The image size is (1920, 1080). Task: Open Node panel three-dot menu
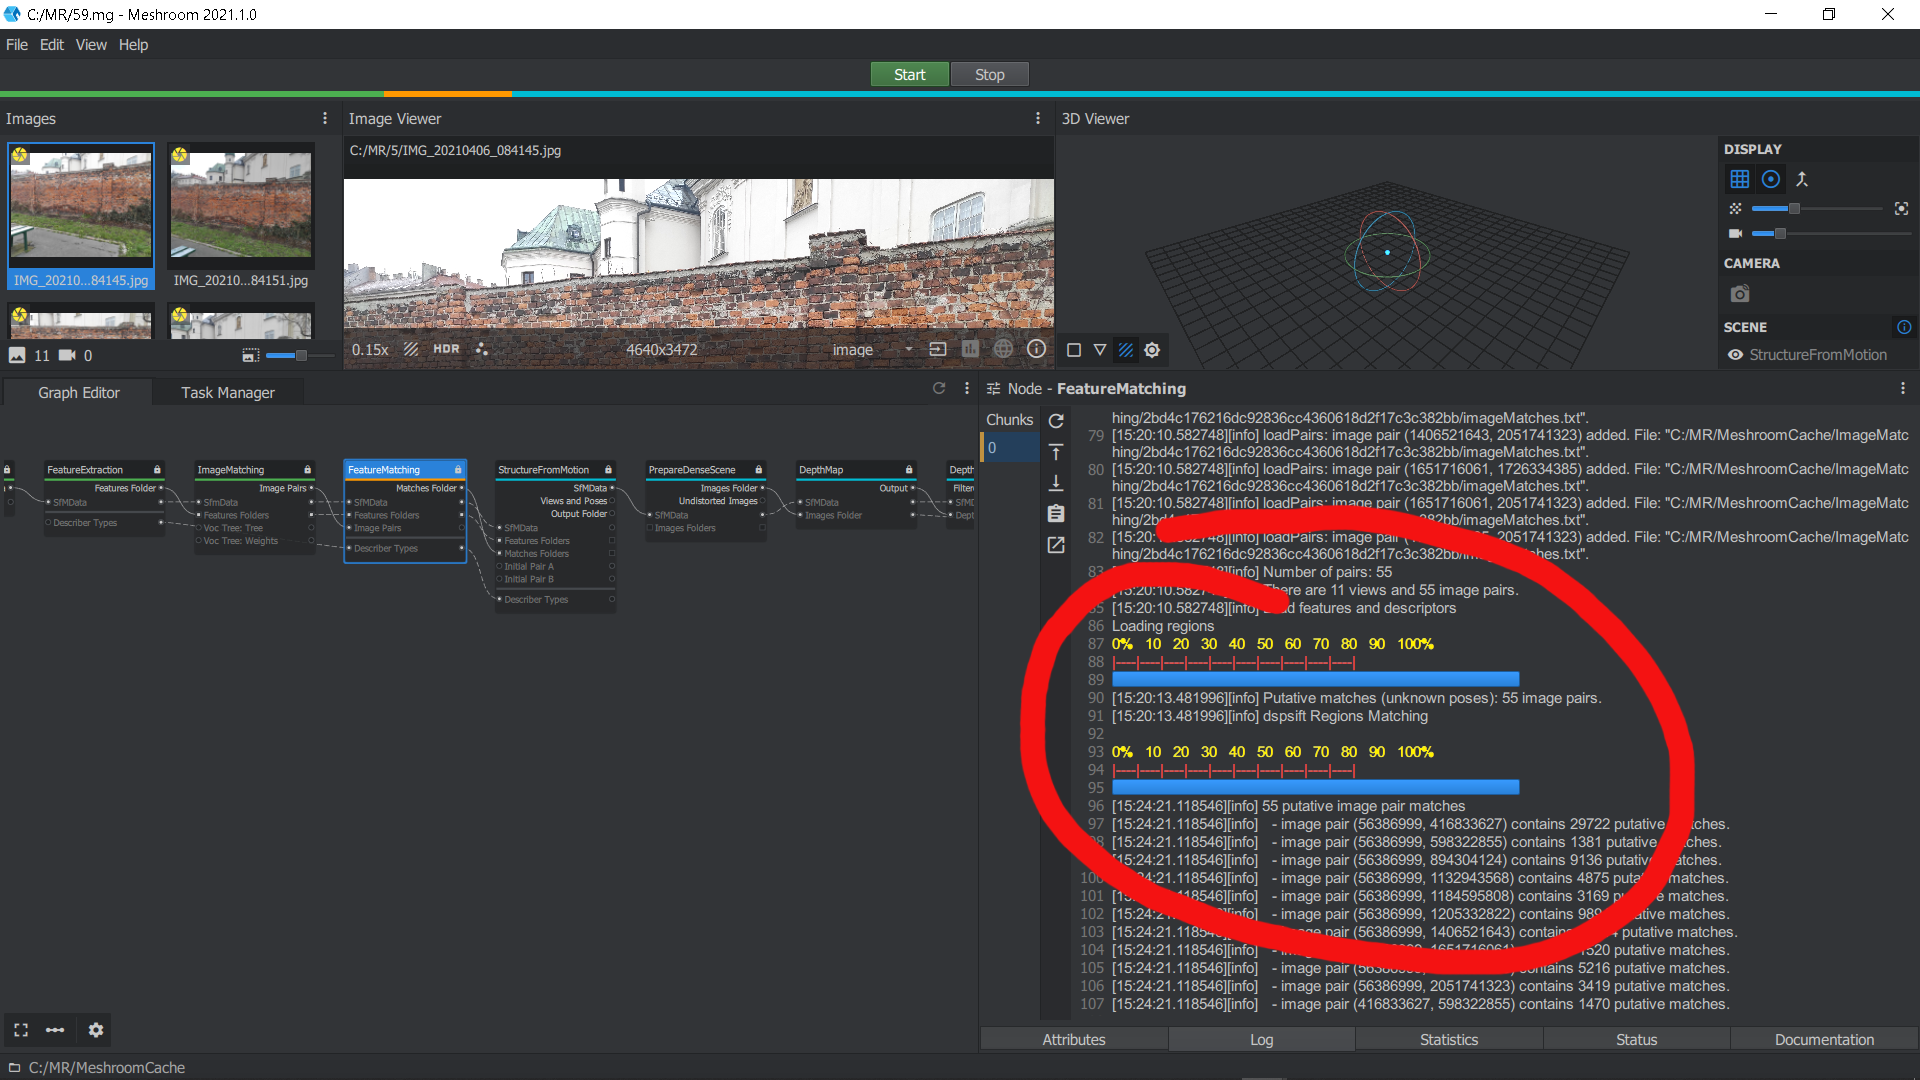pos(1903,388)
